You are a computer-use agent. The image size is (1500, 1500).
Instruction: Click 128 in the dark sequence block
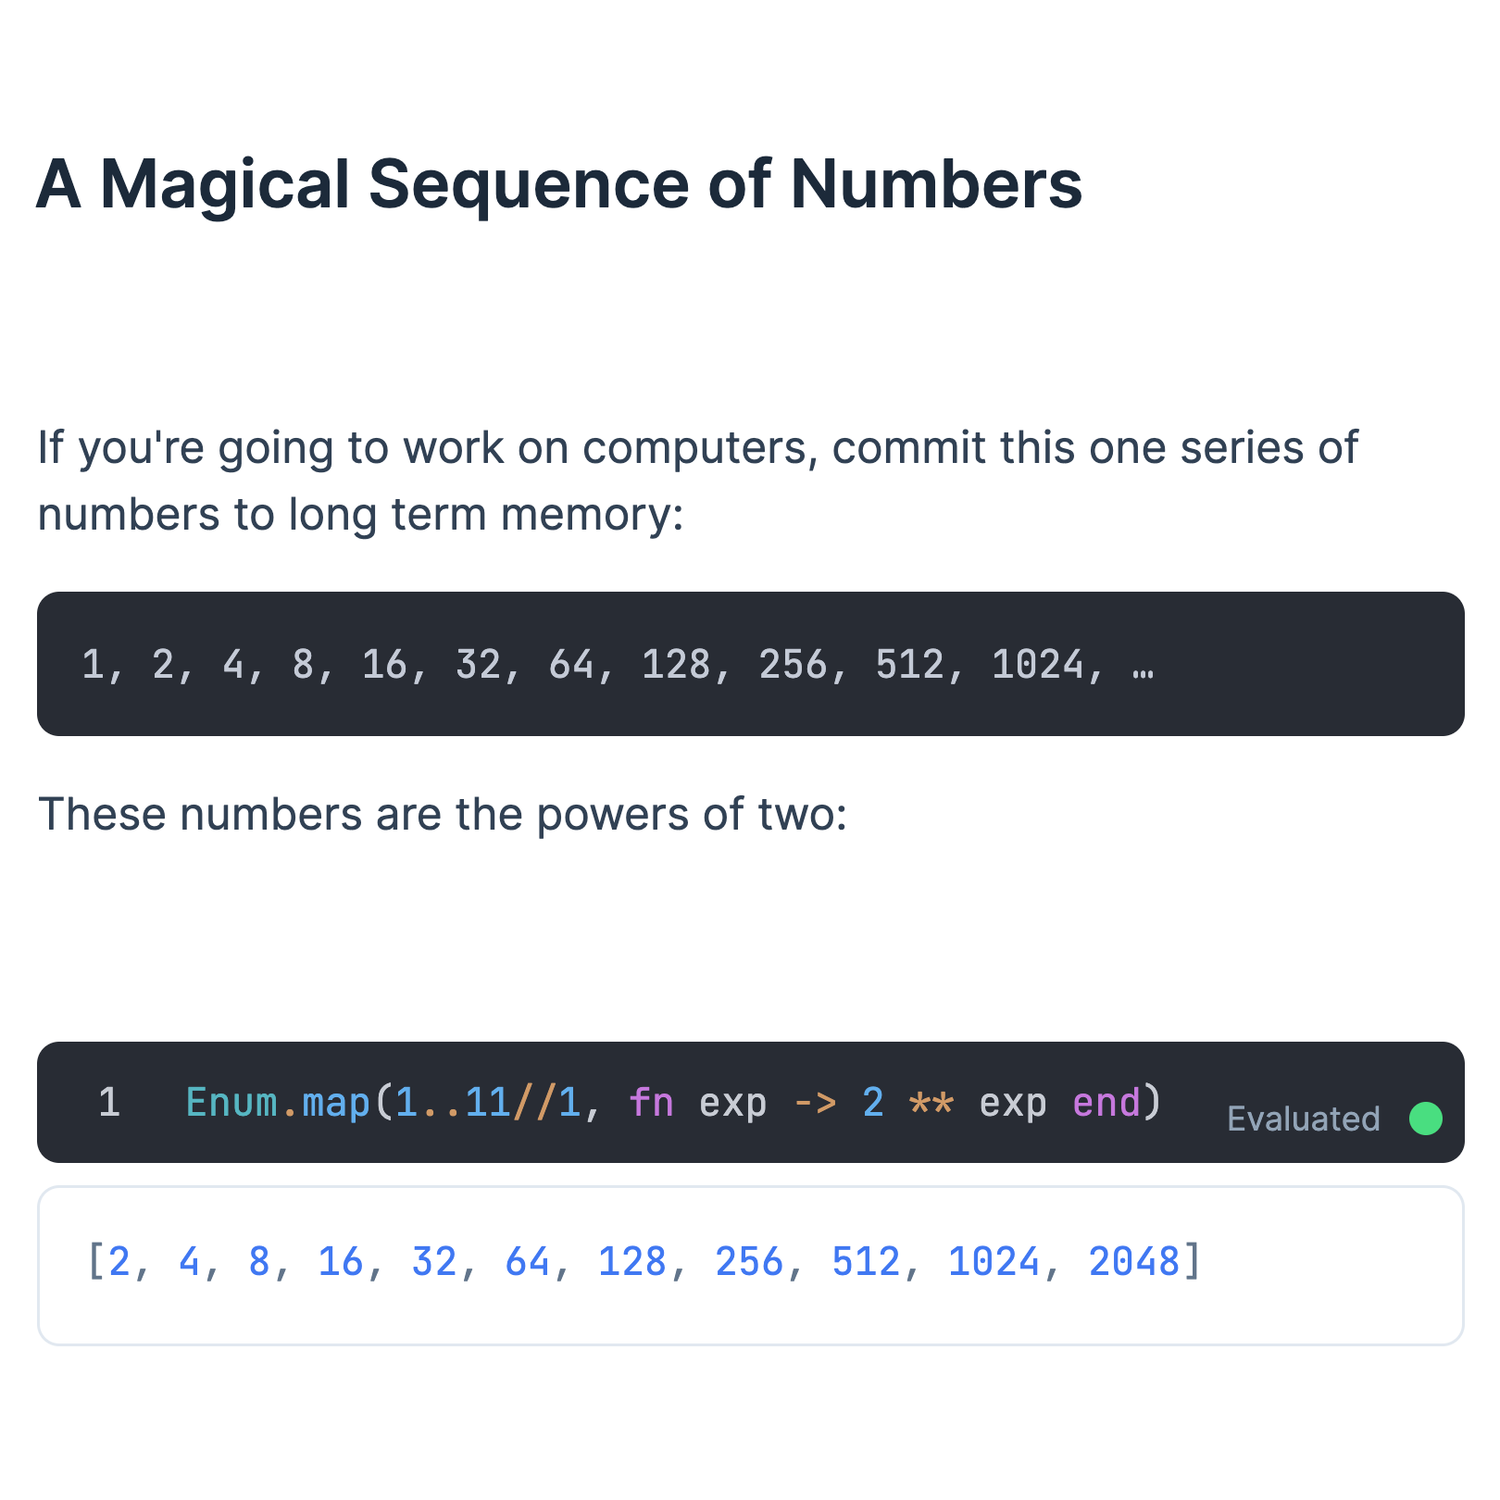pyautogui.click(x=676, y=665)
